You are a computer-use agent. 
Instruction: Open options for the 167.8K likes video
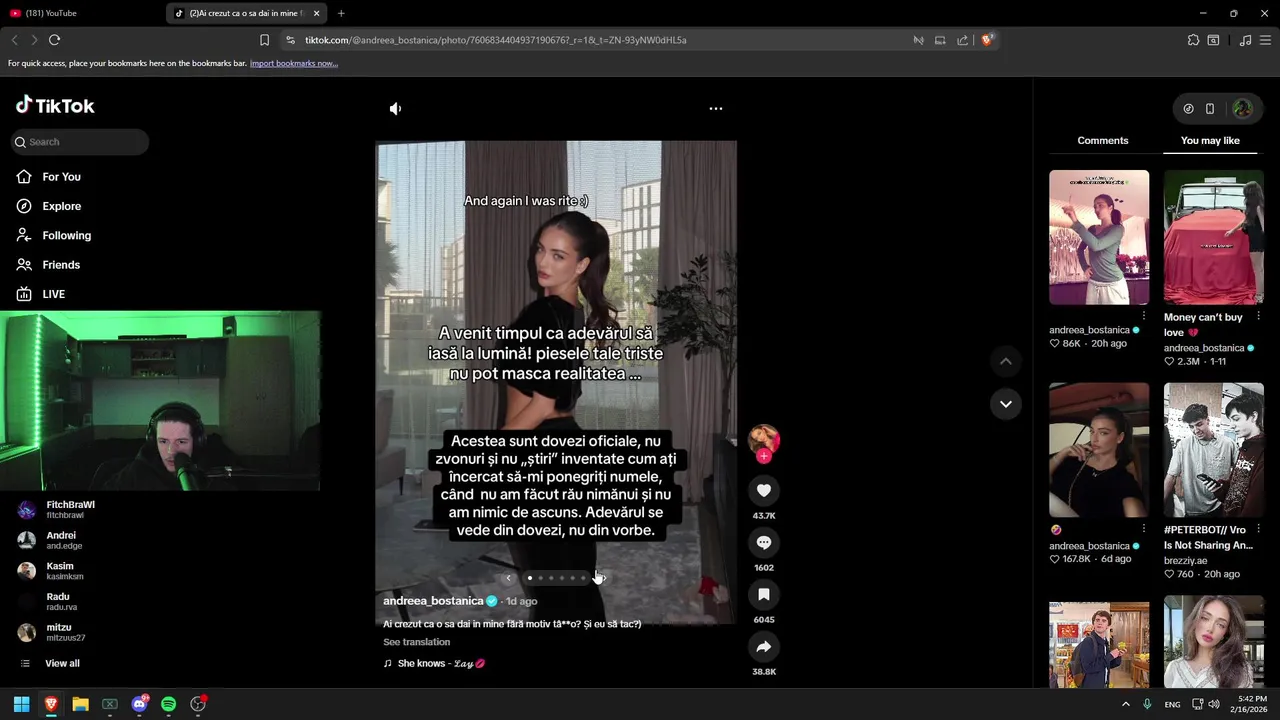[1144, 529]
